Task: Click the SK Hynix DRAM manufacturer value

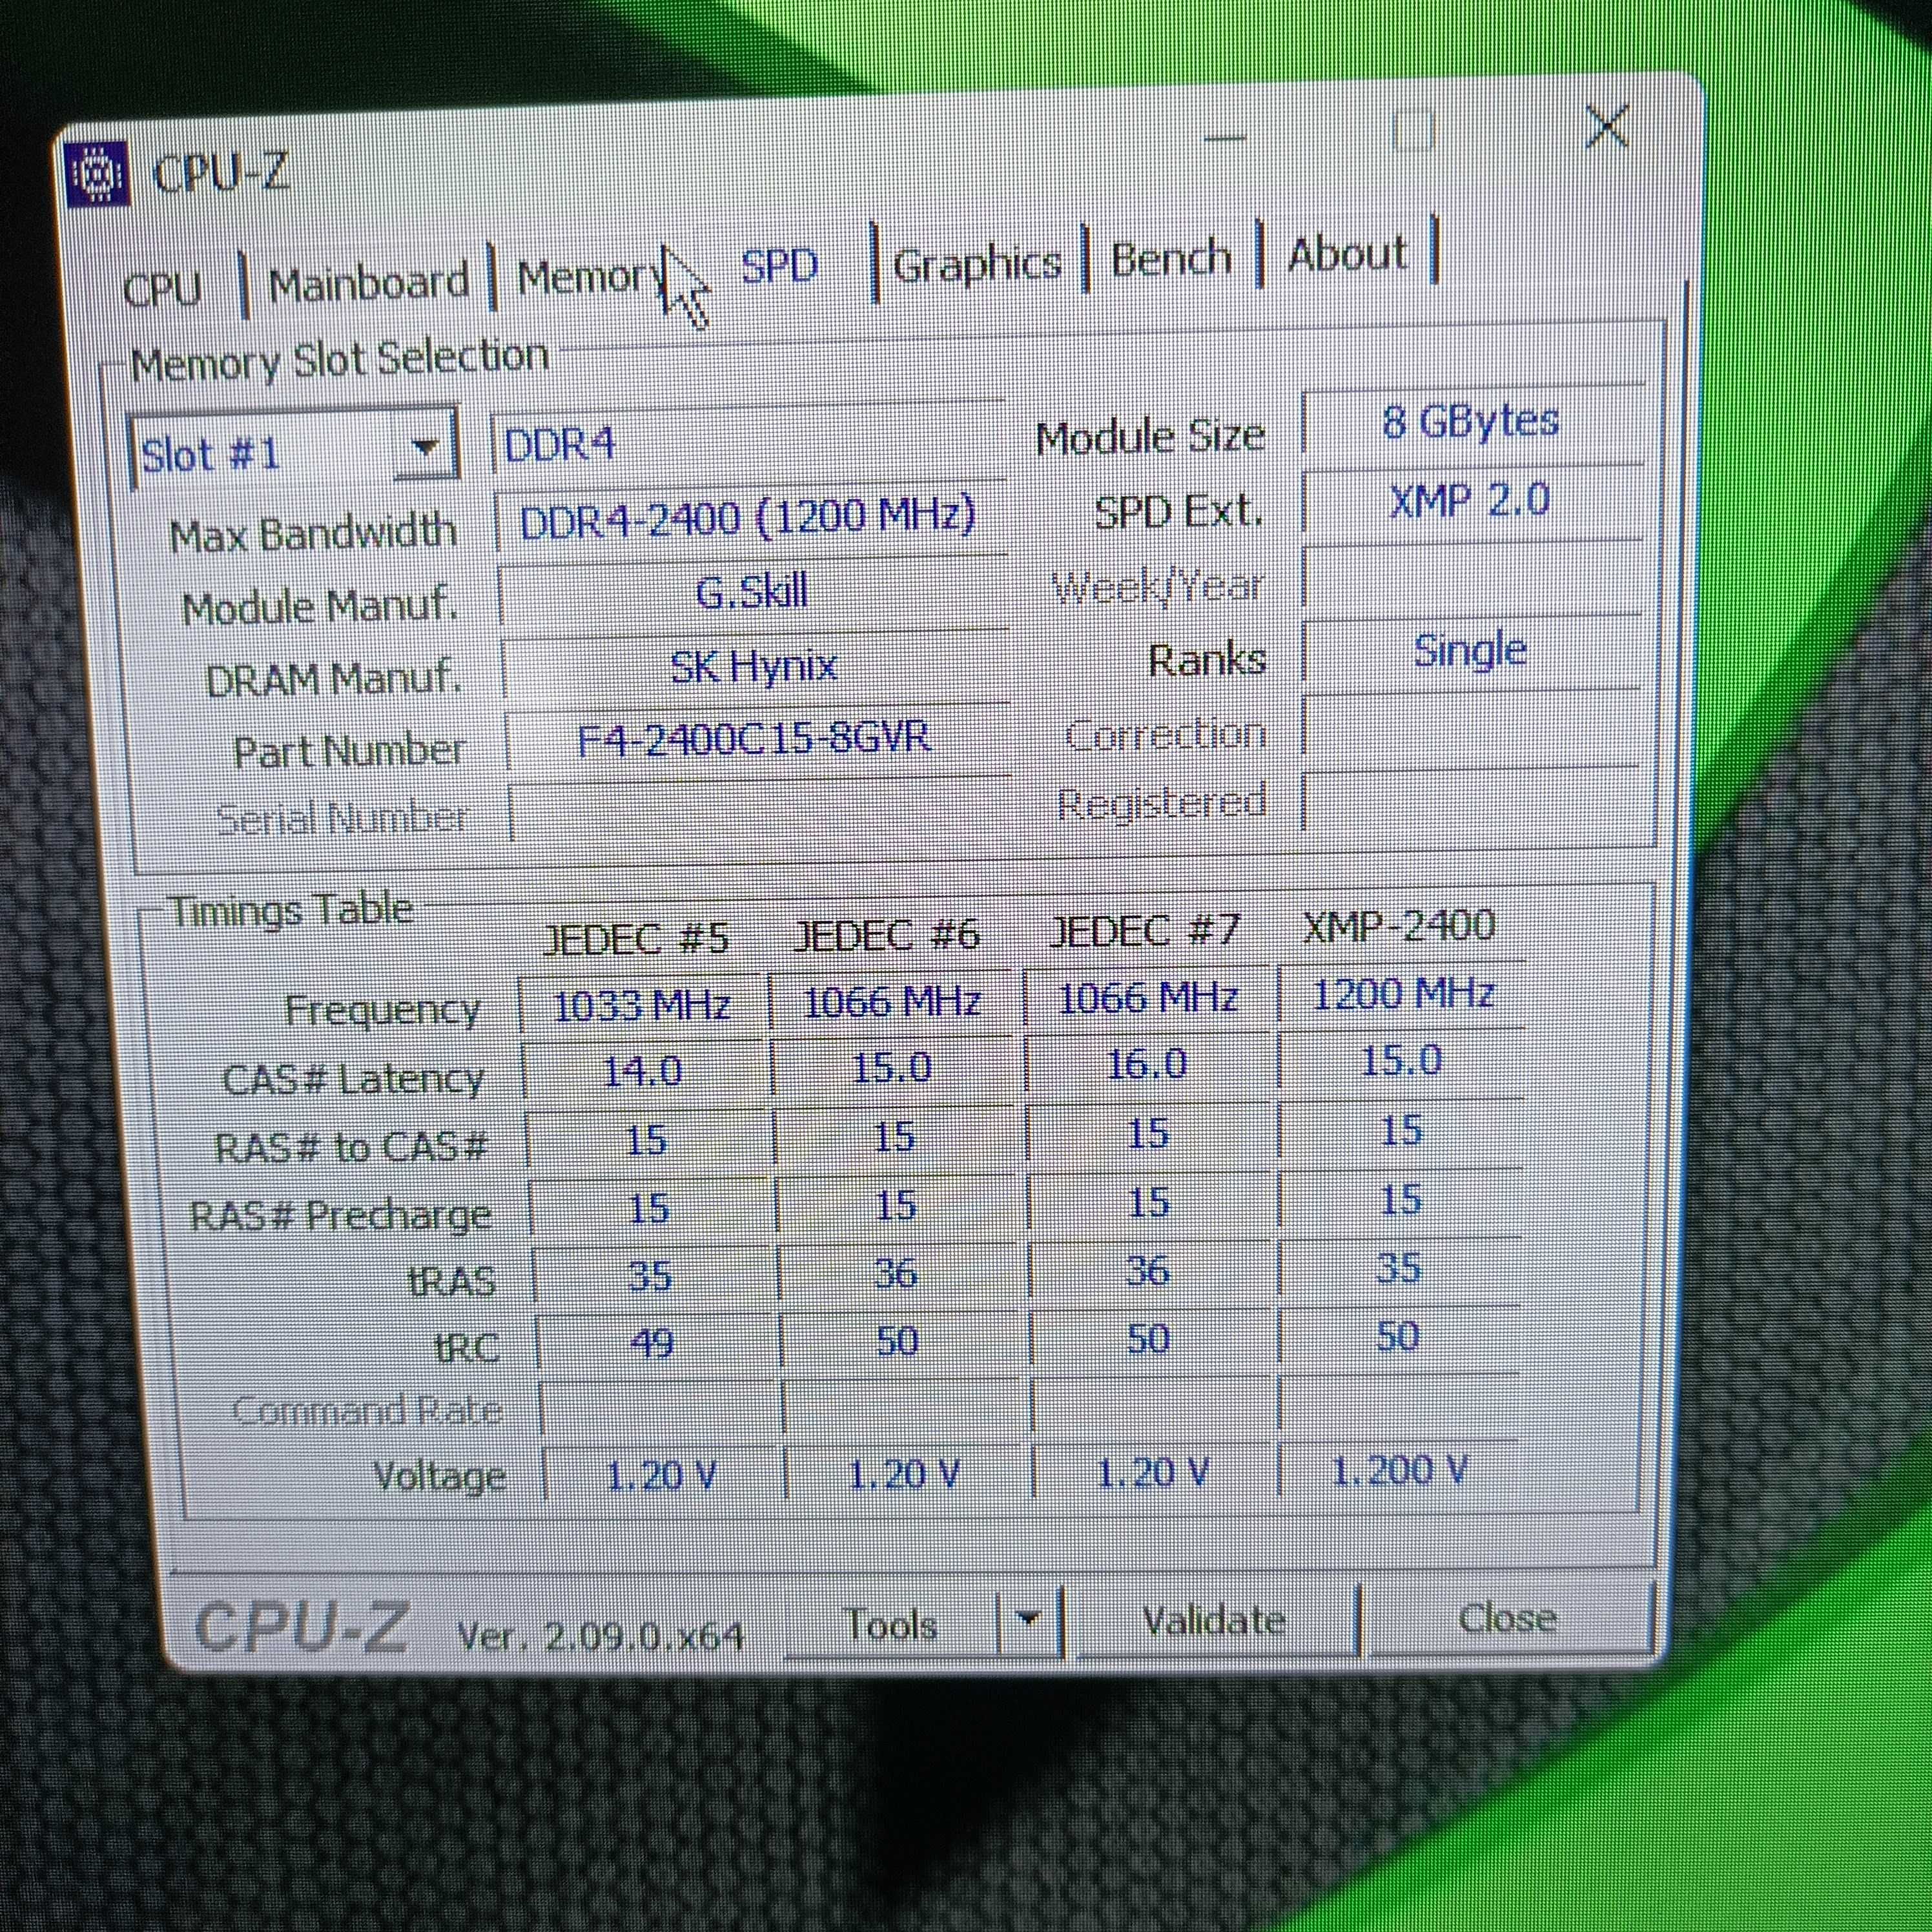Action: (x=754, y=665)
